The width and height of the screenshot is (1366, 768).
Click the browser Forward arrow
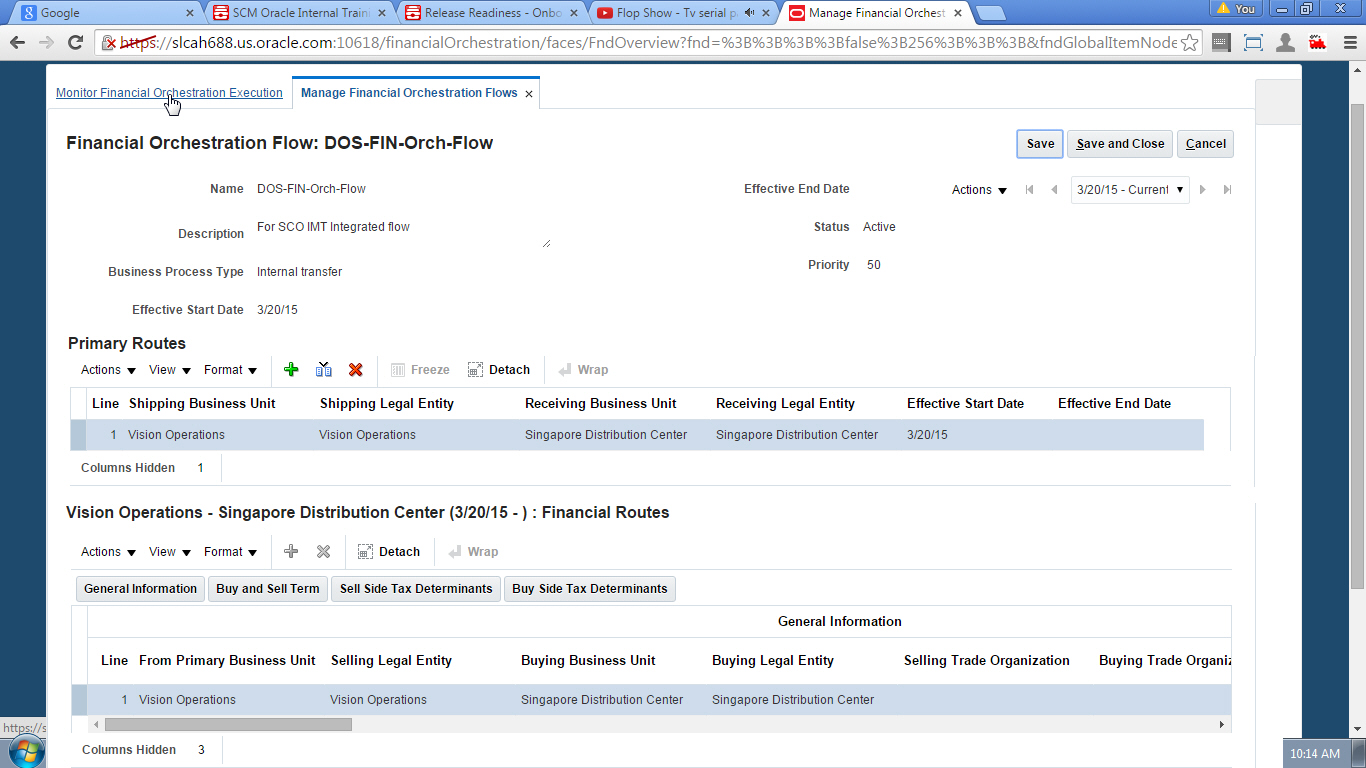[46, 43]
